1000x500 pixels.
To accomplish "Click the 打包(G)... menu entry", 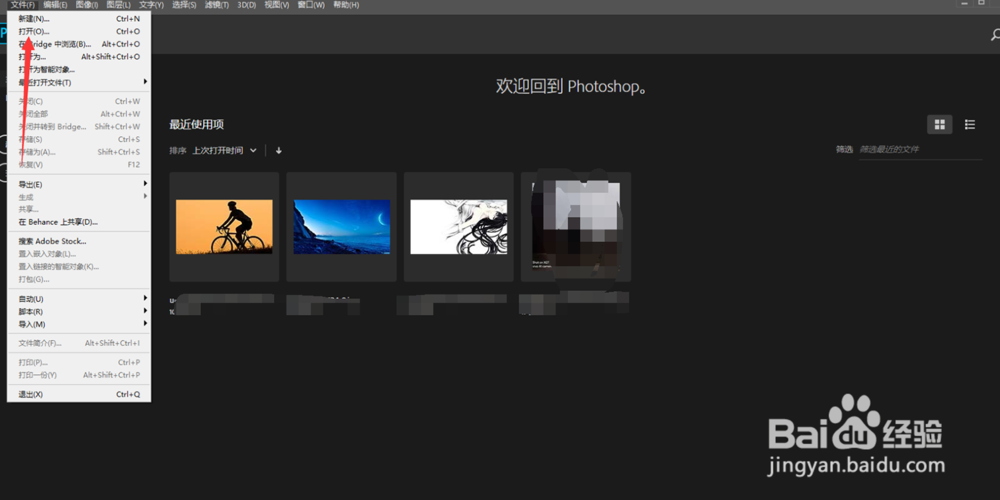I will [79, 279].
